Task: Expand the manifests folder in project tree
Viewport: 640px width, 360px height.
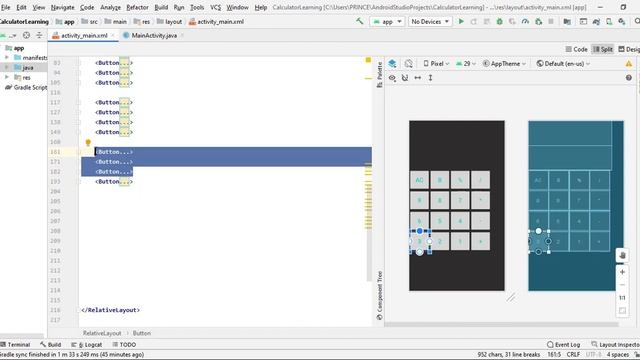Action: click(x=7, y=58)
